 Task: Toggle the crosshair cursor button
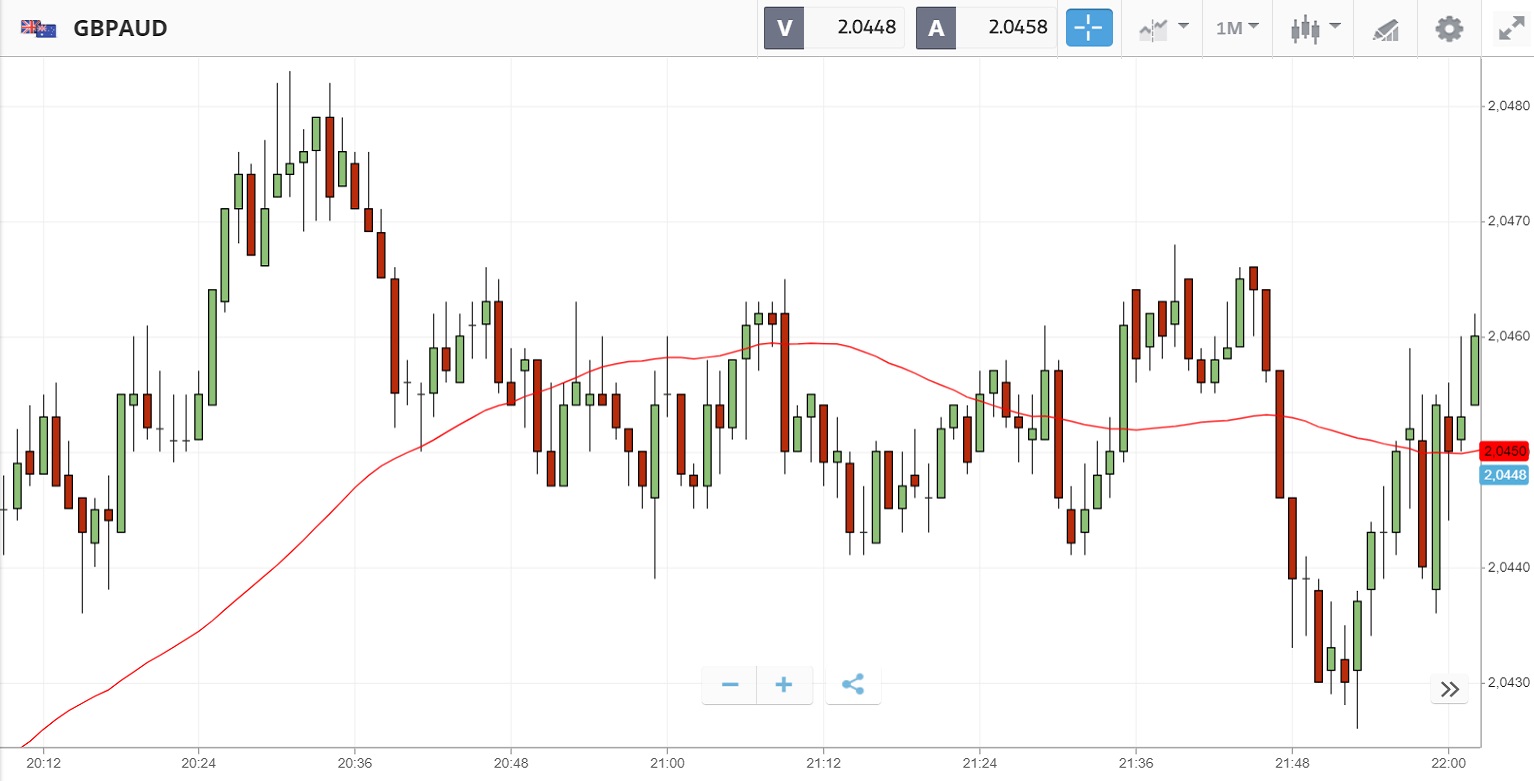[x=1089, y=28]
